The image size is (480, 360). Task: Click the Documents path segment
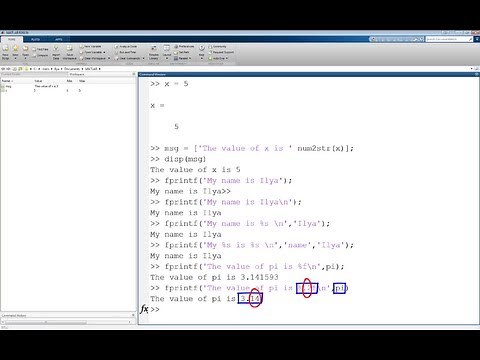click(72, 69)
